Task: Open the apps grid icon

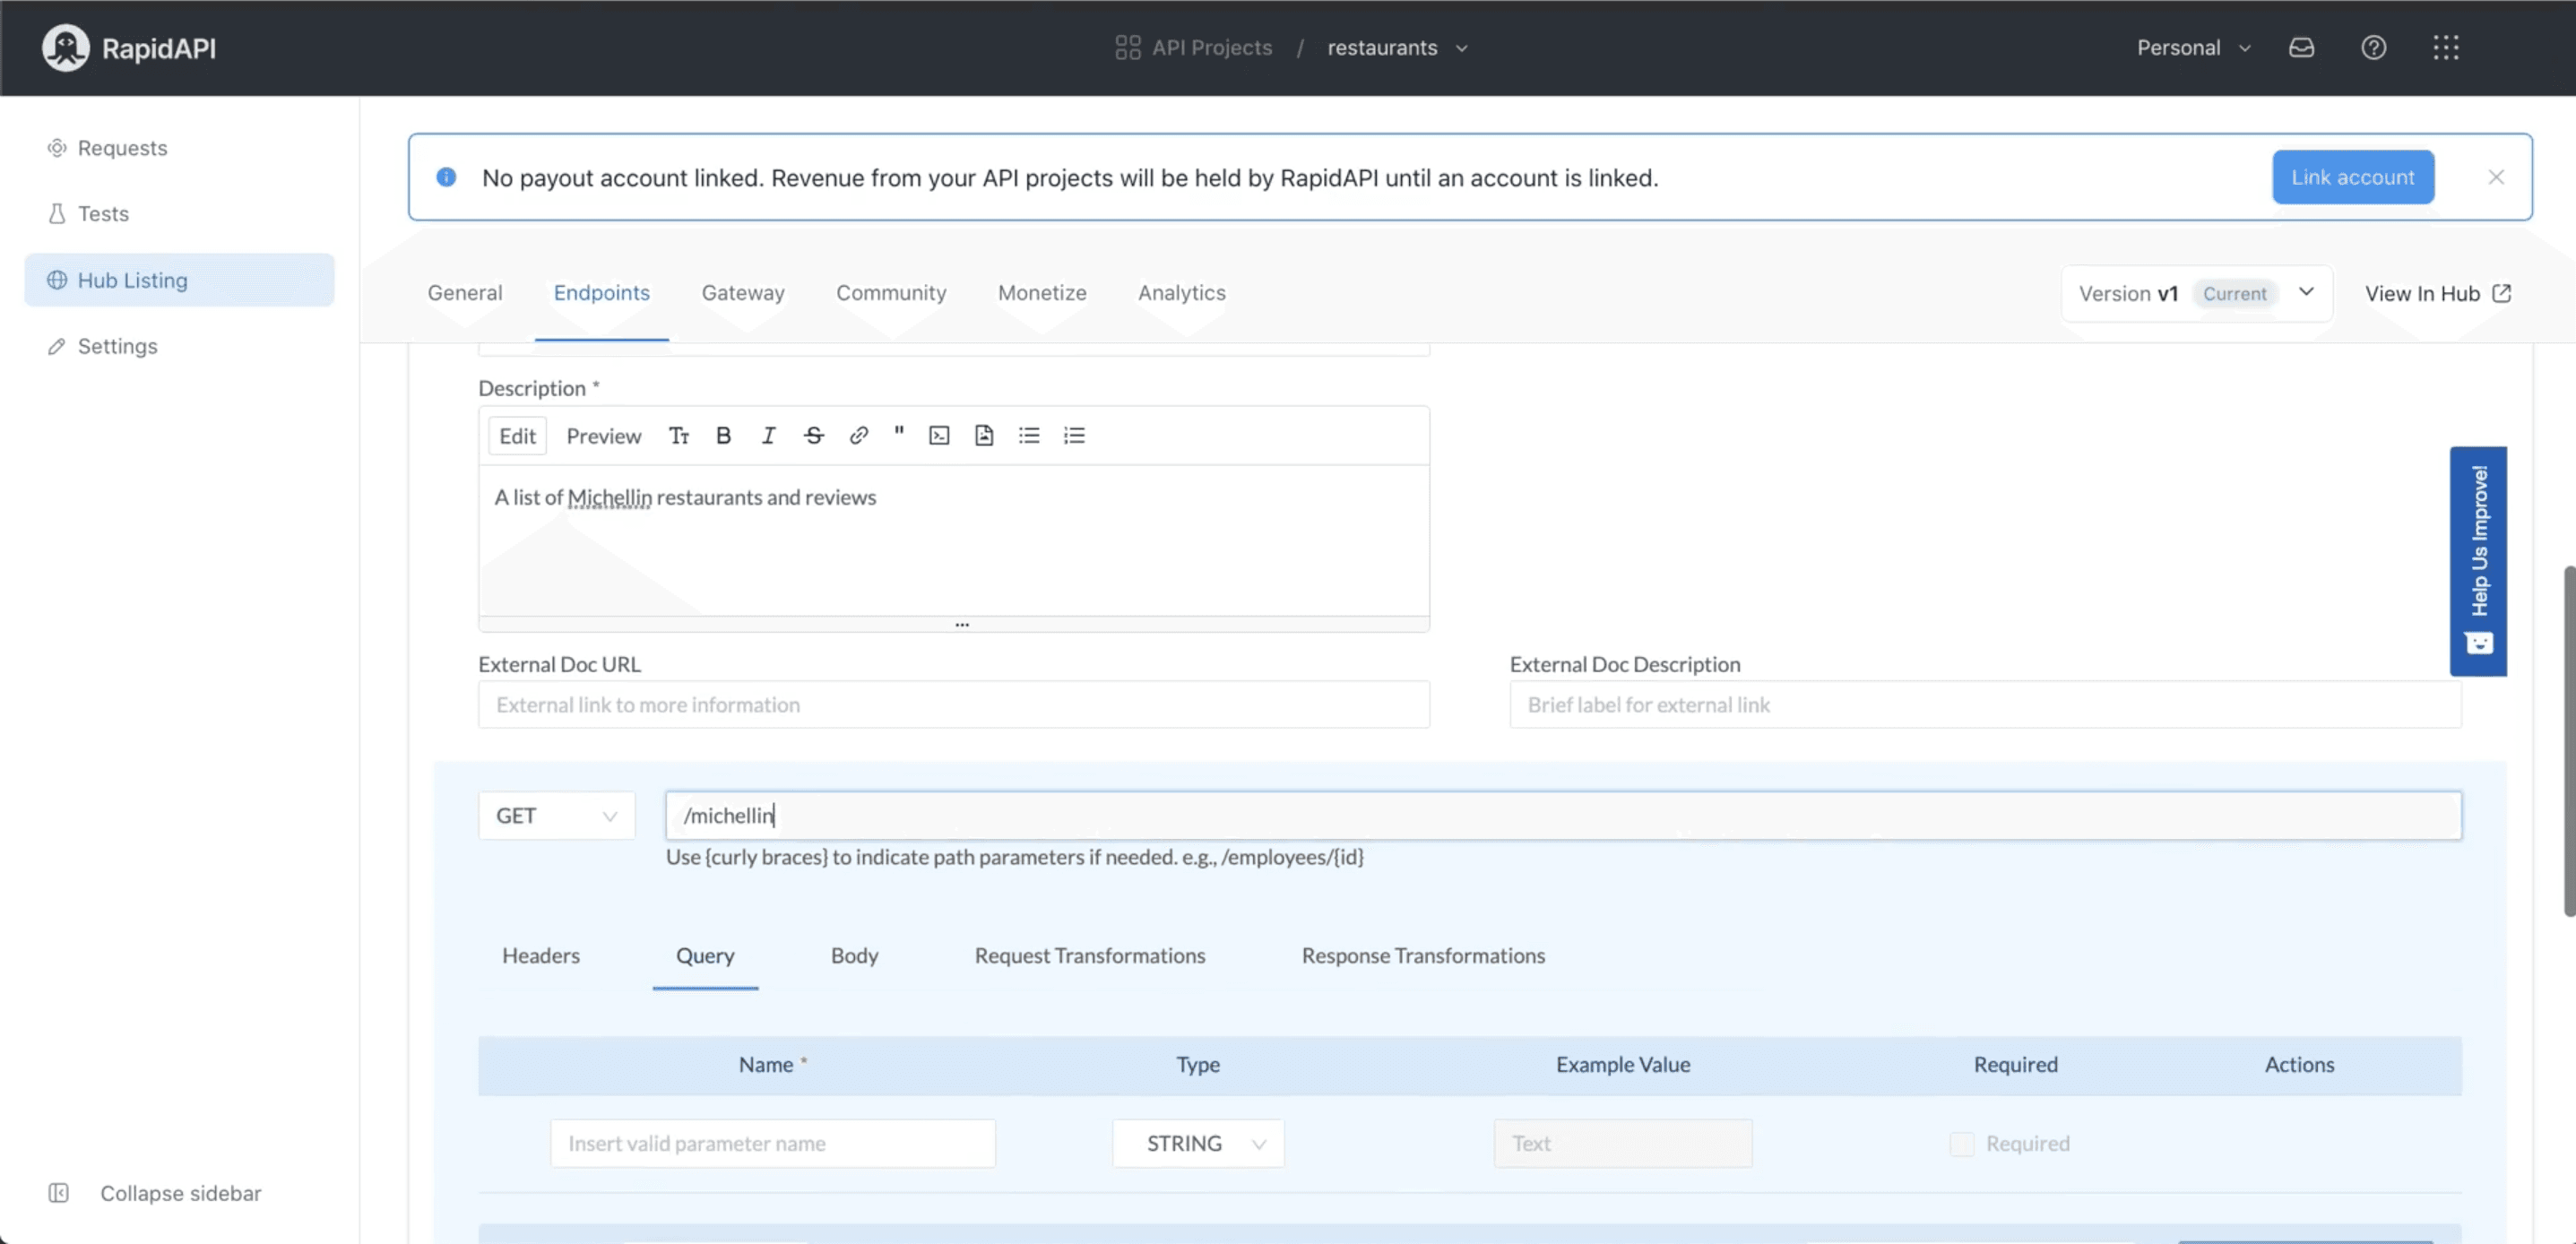Action: (x=2445, y=47)
